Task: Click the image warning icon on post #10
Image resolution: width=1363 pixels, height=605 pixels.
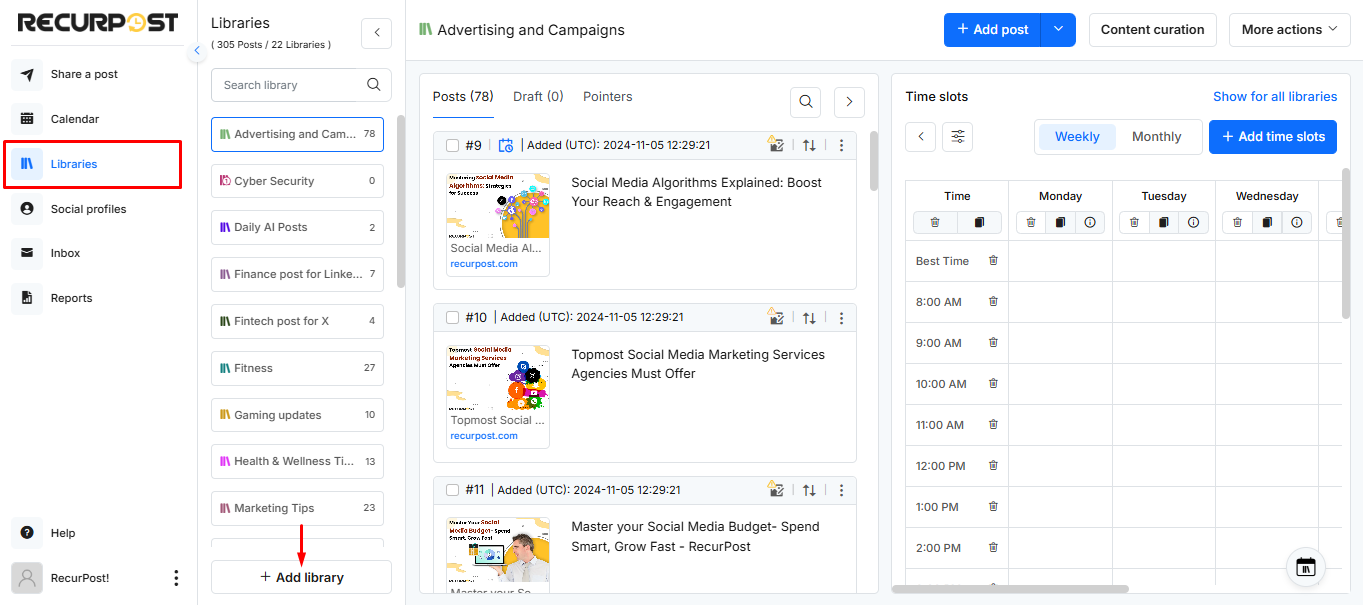Action: 775,317
